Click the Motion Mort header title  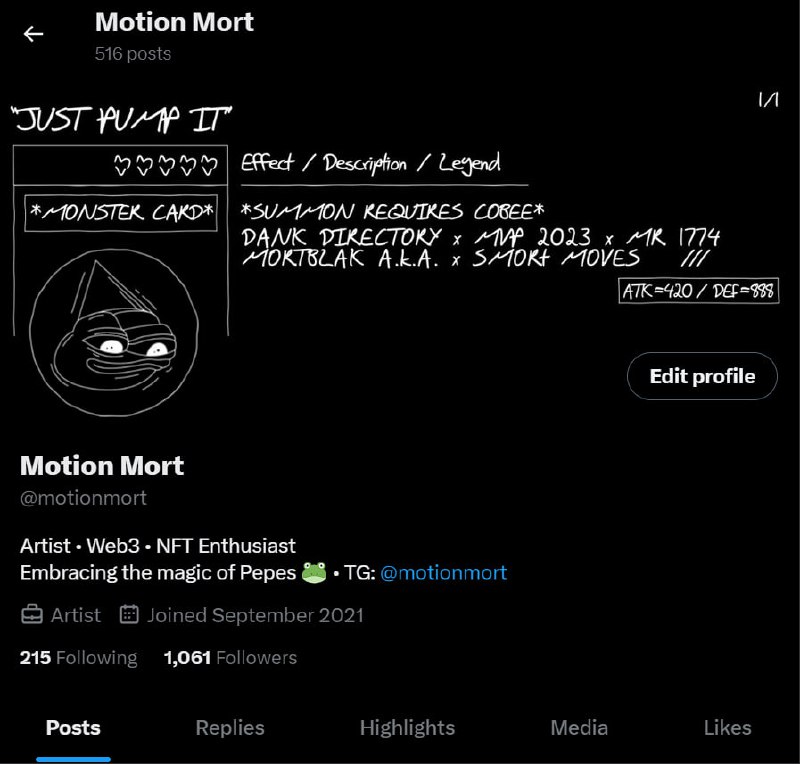tap(174, 22)
